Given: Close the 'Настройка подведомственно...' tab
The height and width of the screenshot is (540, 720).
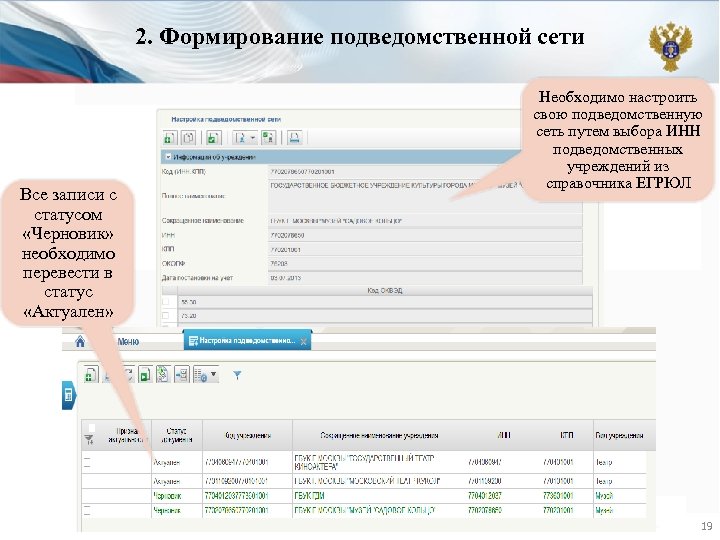Looking at the screenshot, I should tap(304, 342).
